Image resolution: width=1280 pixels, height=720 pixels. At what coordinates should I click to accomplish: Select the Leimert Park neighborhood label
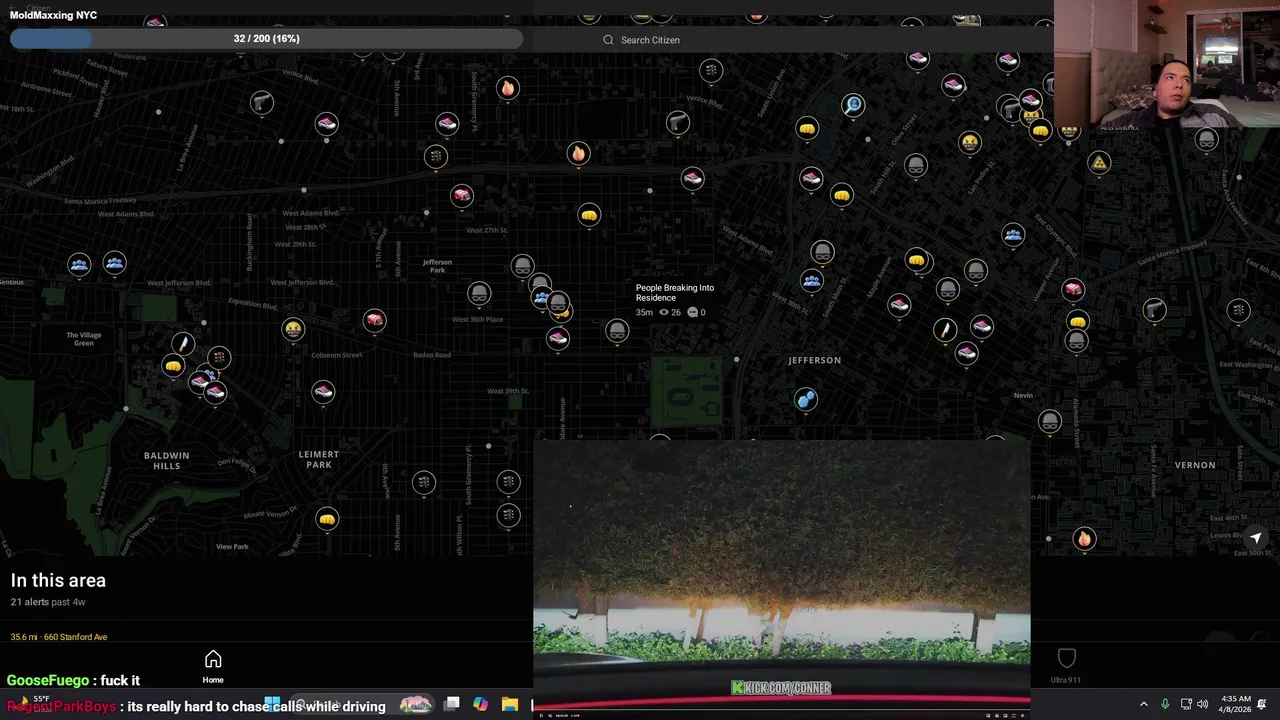click(319, 459)
